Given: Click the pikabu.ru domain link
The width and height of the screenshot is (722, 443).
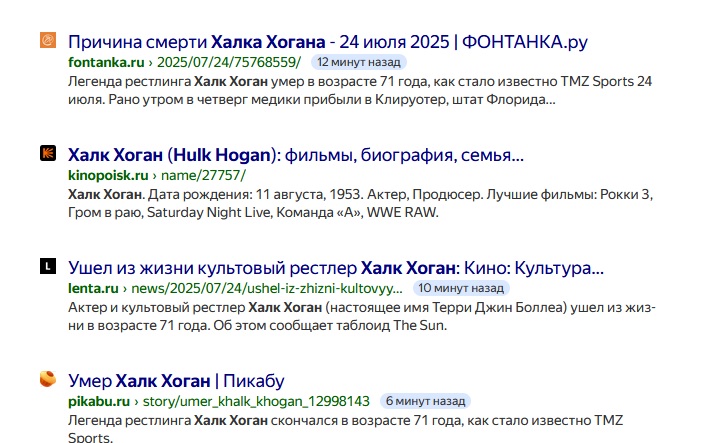Looking at the screenshot, I should click(99, 401).
